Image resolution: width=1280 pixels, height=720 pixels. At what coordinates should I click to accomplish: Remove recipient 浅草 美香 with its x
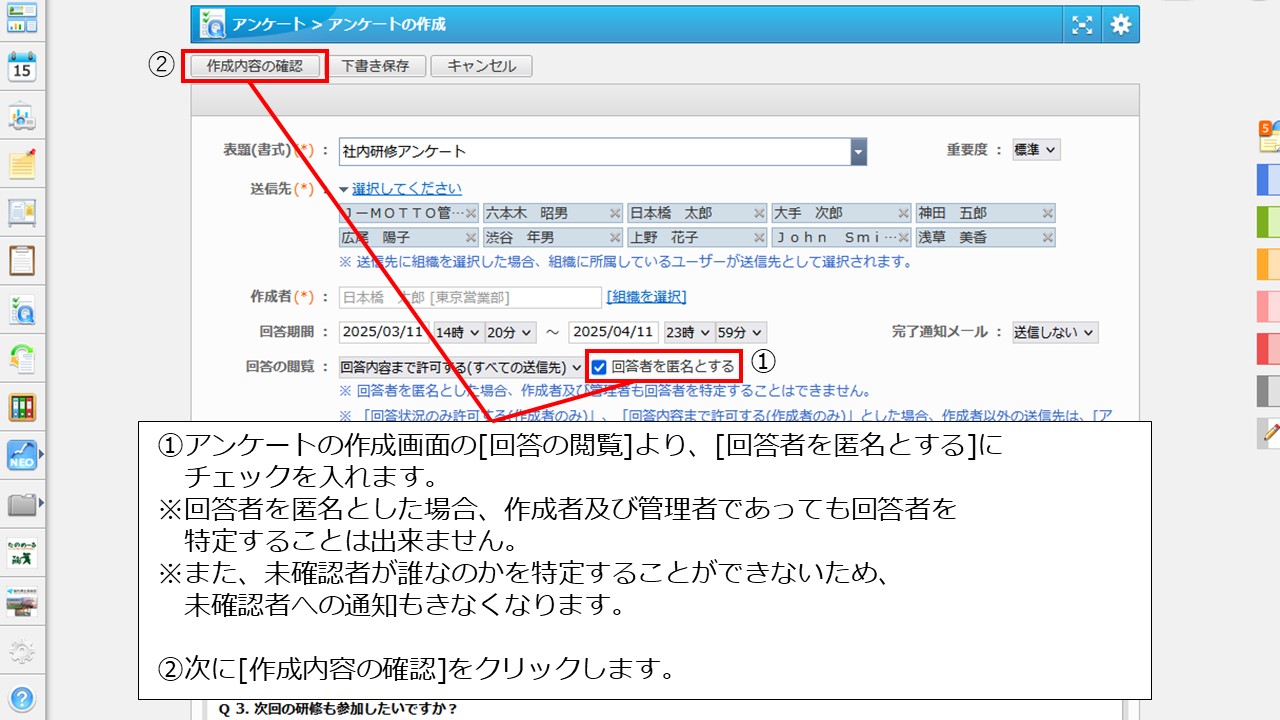point(1048,238)
